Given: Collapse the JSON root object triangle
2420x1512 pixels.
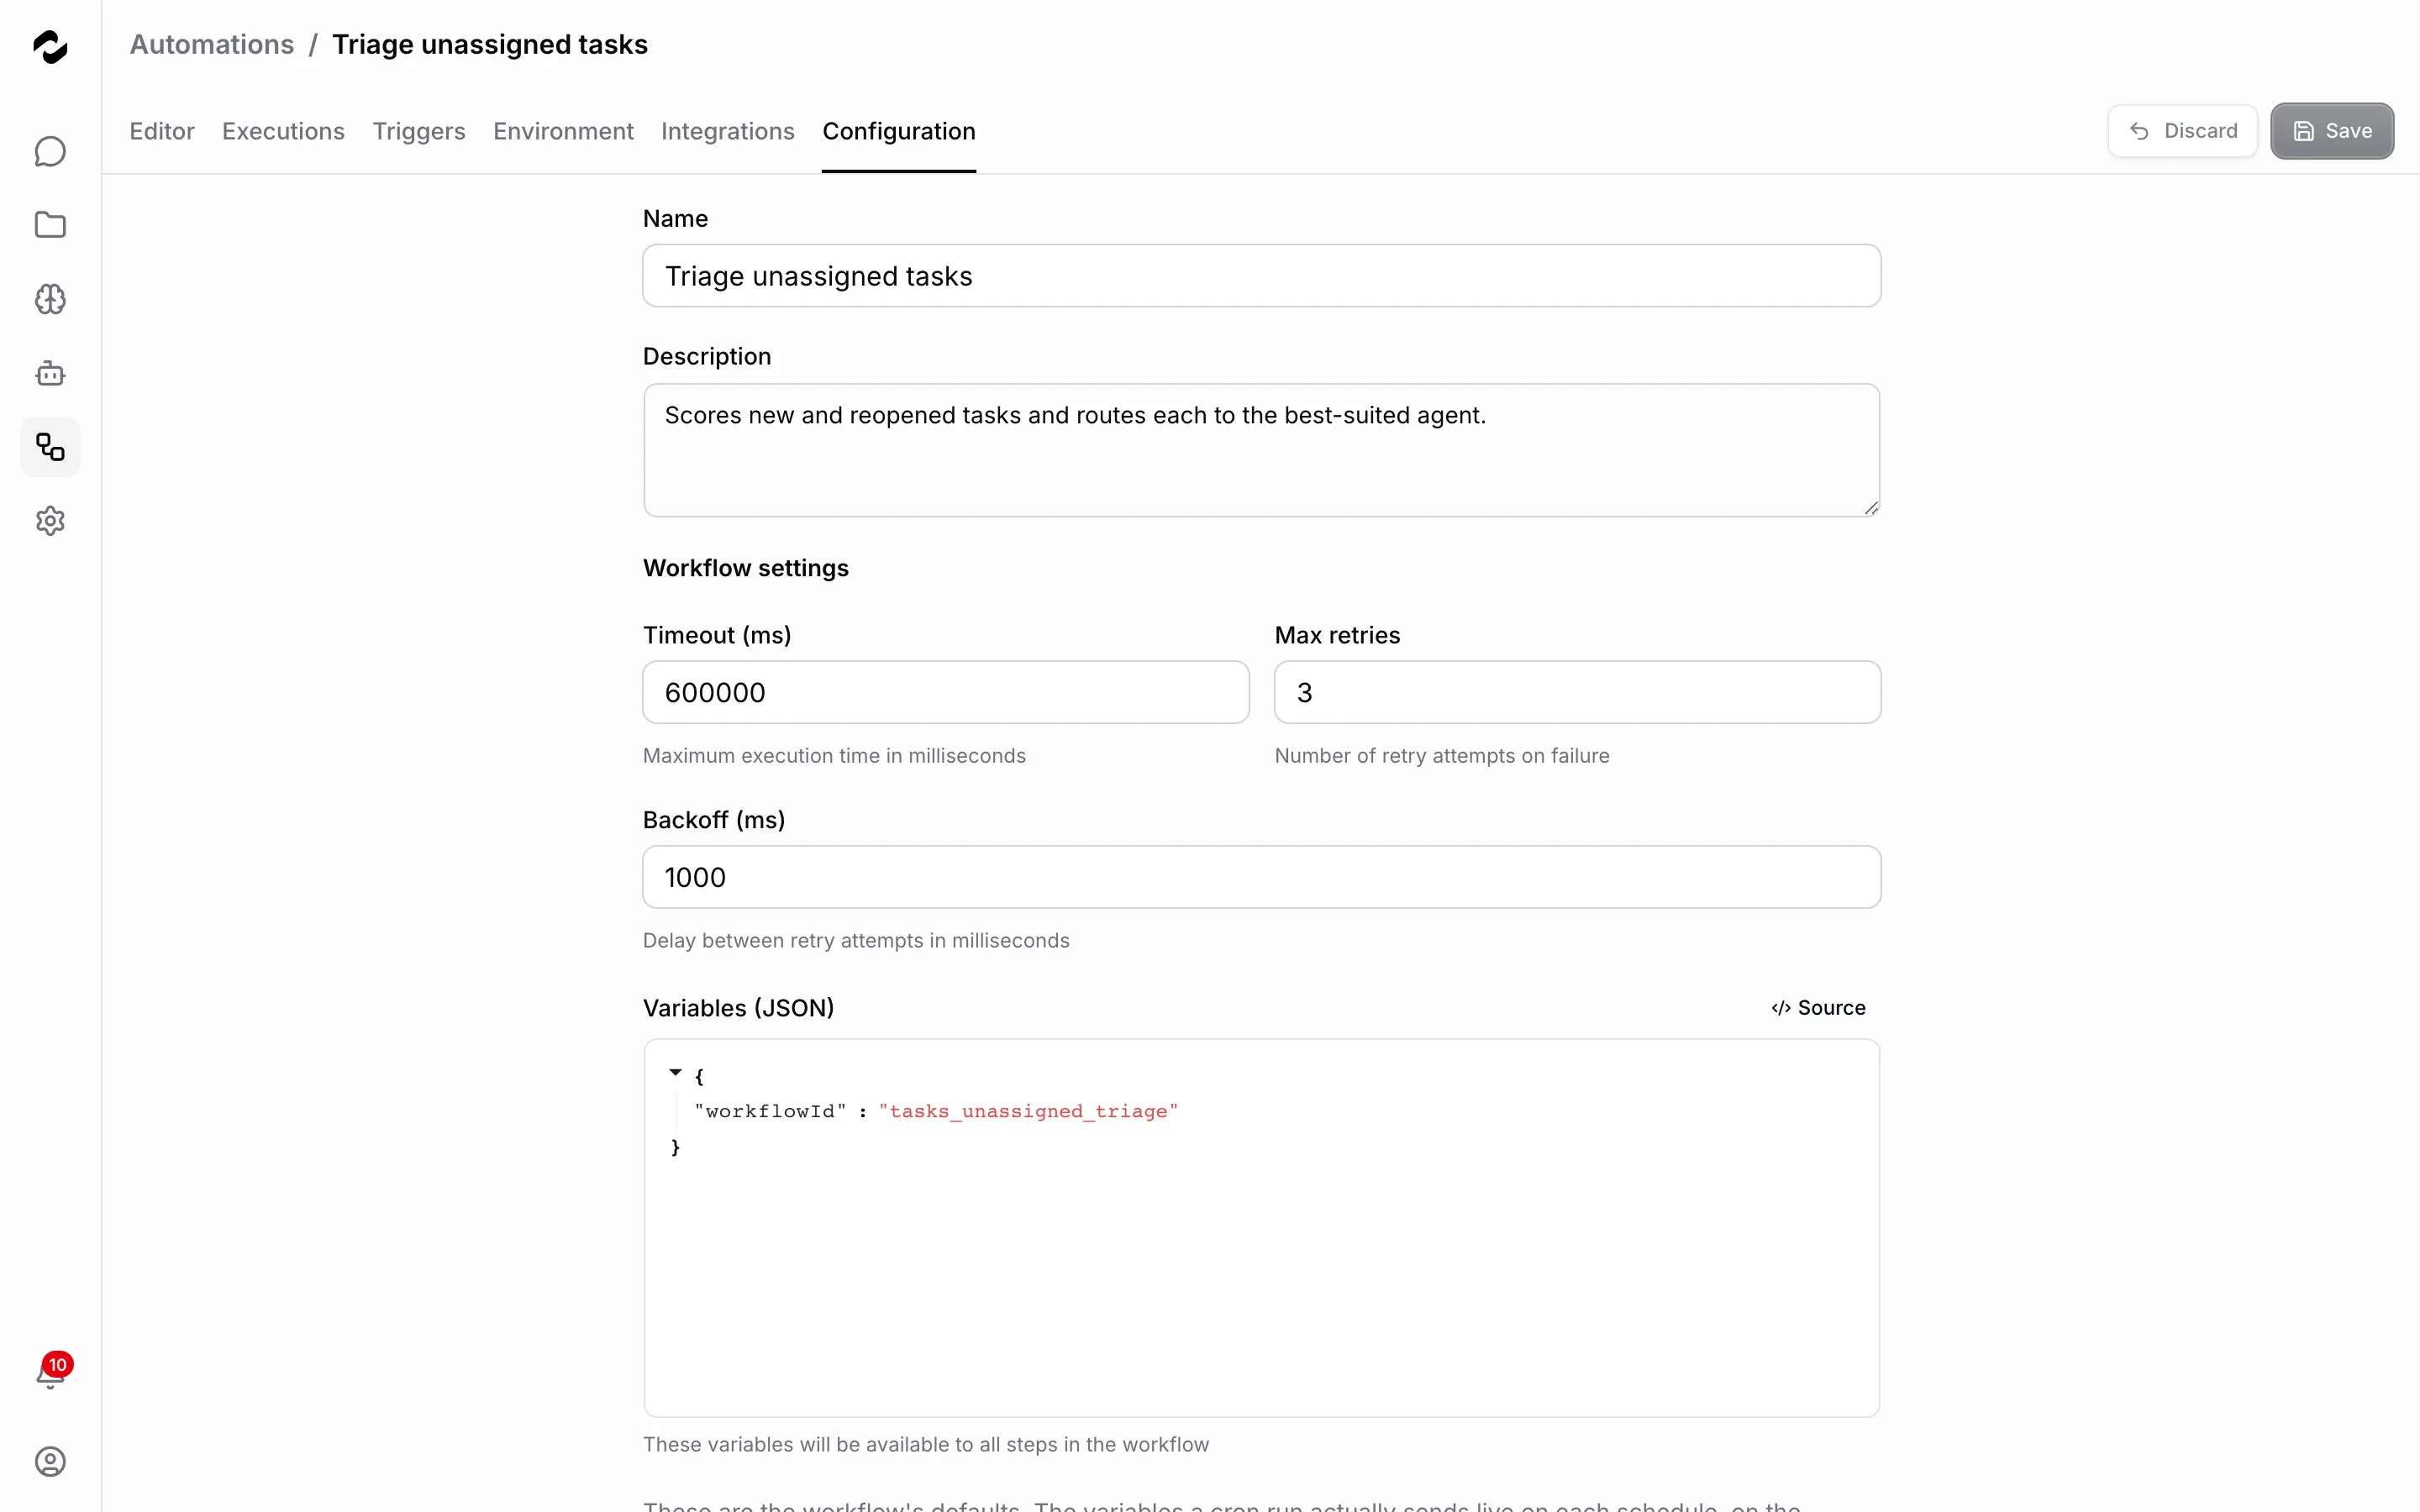Looking at the screenshot, I should pos(676,1073).
